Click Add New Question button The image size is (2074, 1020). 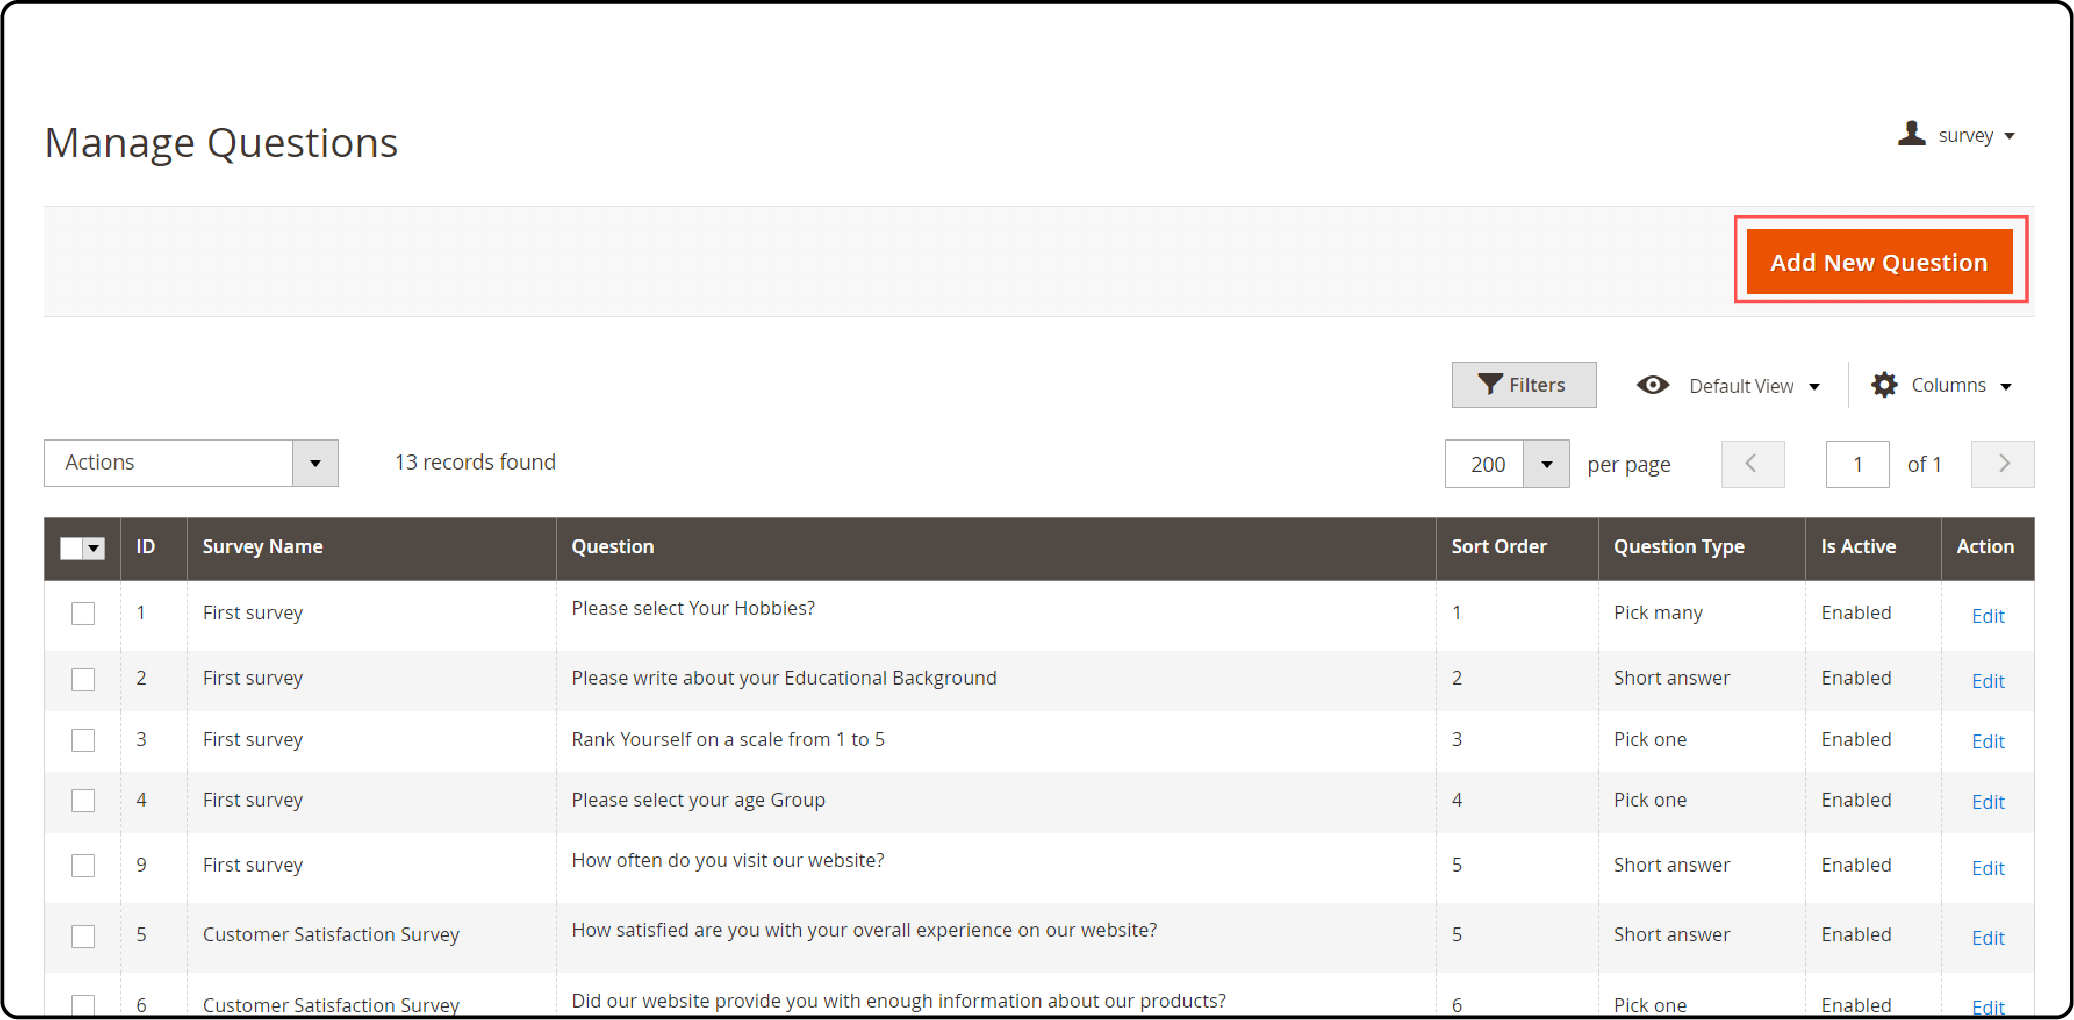[1879, 262]
